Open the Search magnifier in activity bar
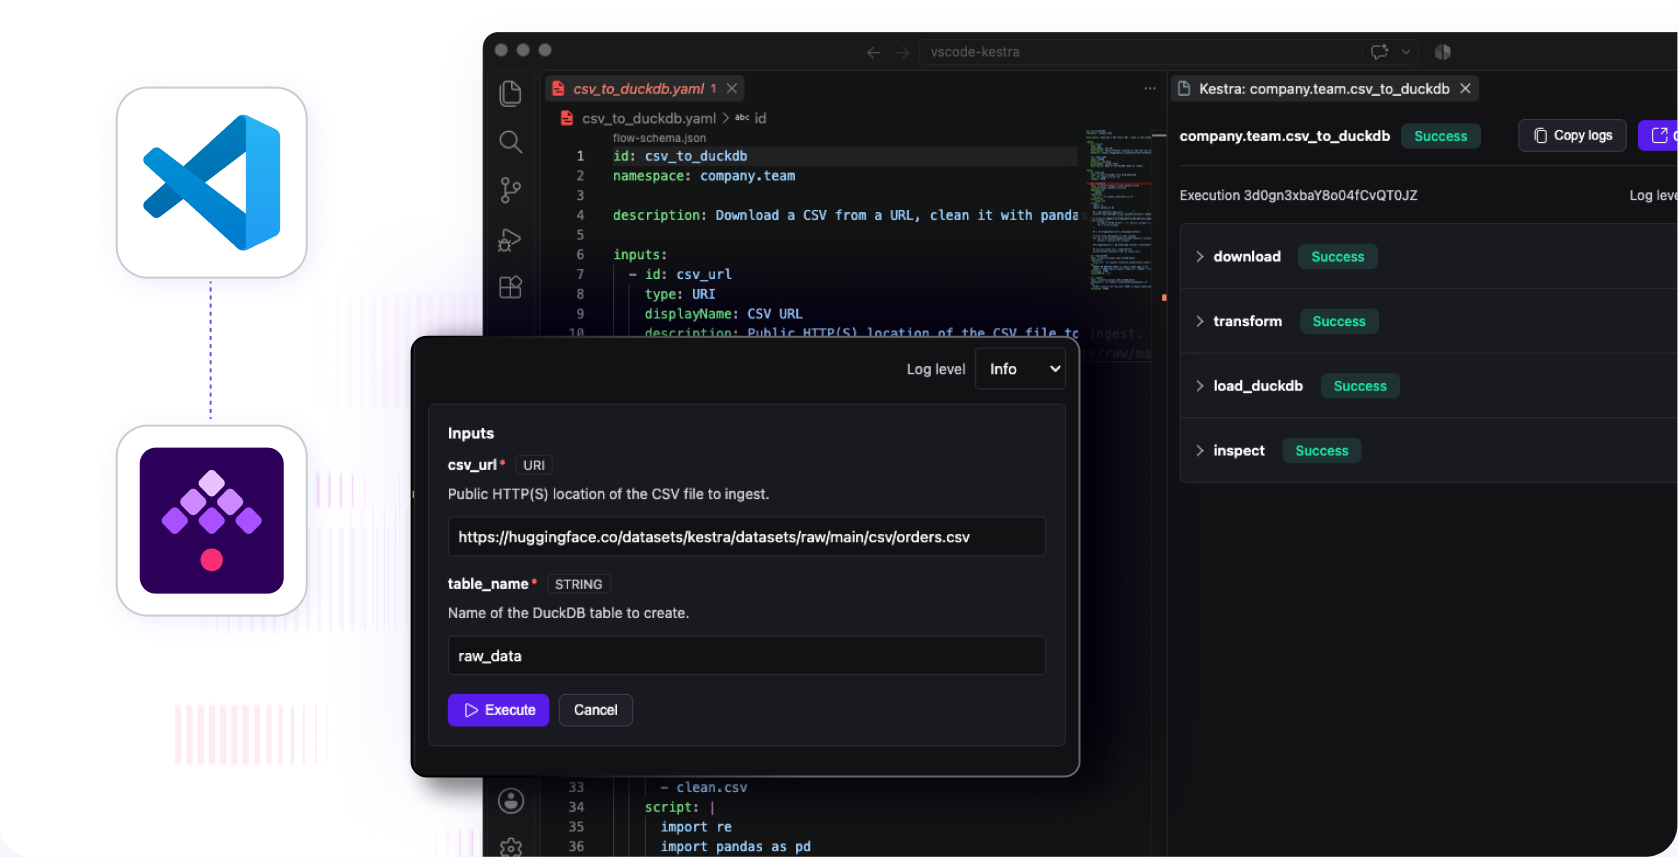This screenshot has width=1678, height=857. pyautogui.click(x=511, y=142)
